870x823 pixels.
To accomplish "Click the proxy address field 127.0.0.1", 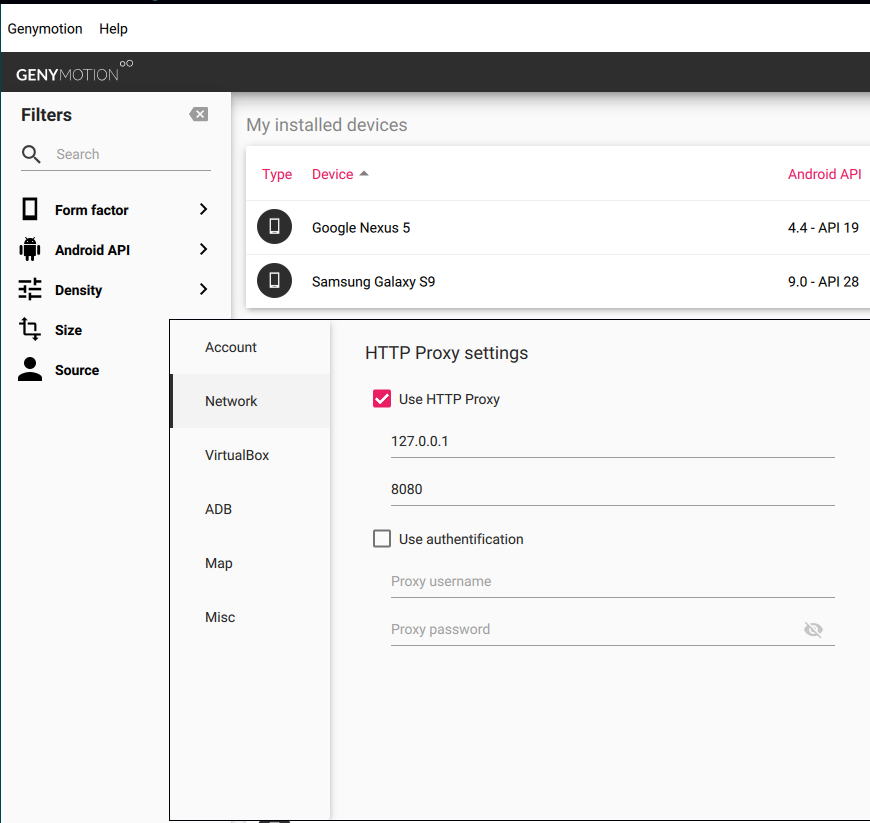I will point(613,442).
